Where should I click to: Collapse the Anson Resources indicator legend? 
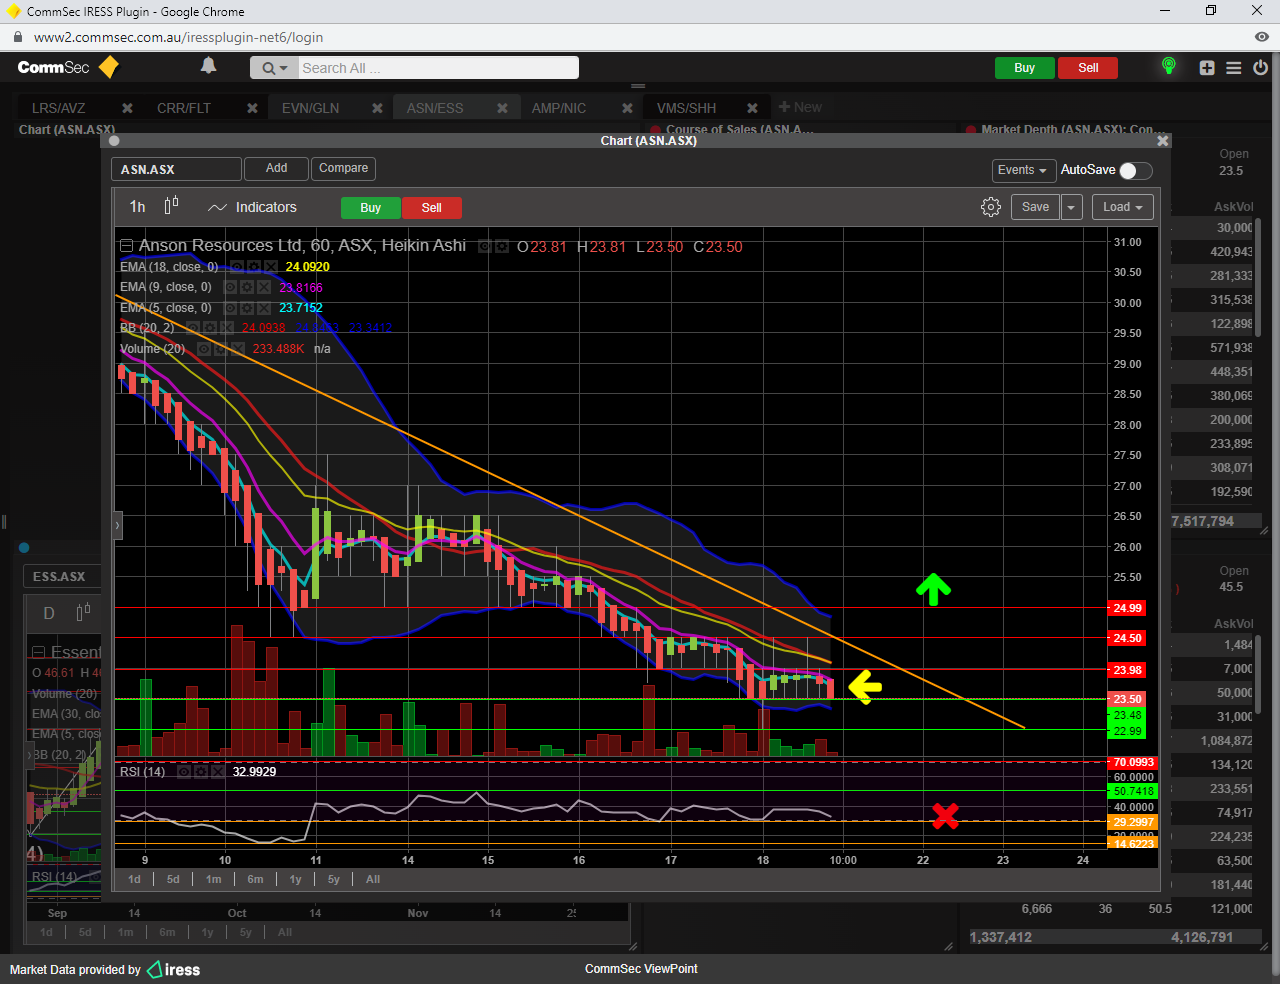click(126, 246)
